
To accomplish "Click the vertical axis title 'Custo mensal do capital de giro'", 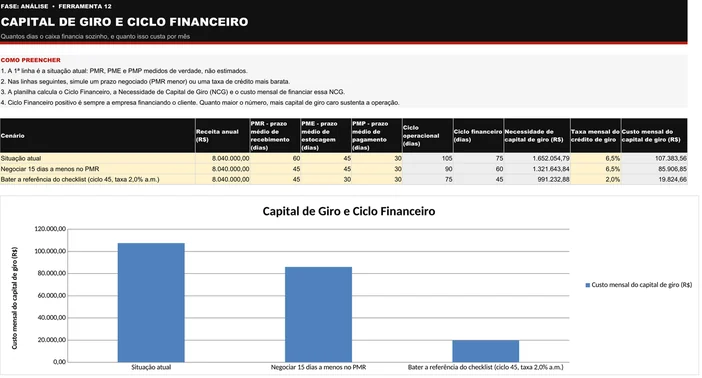I will pyautogui.click(x=15, y=298).
